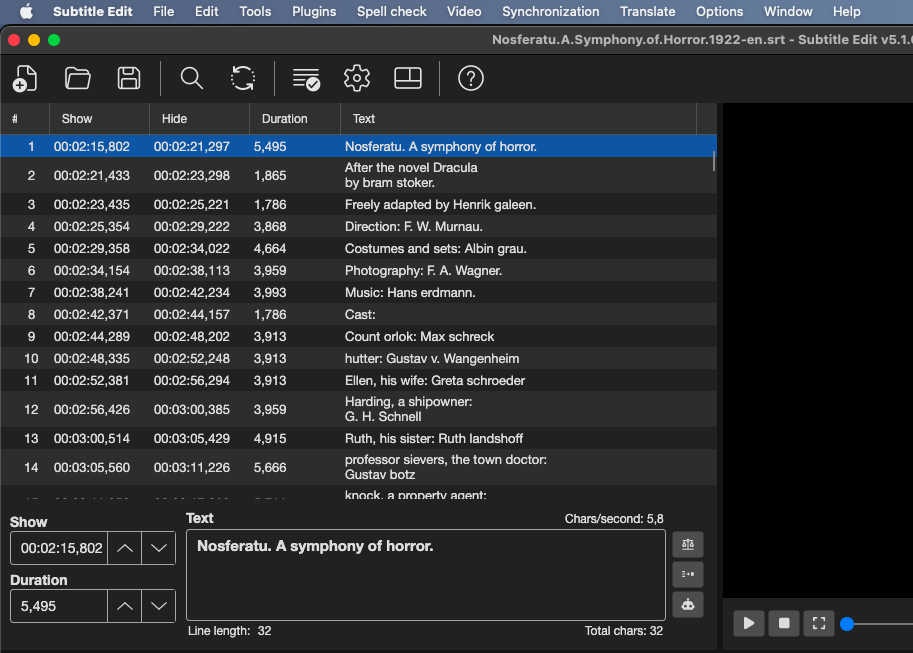Open Help question mark icon
This screenshot has height=653, width=913.
[x=470, y=78]
